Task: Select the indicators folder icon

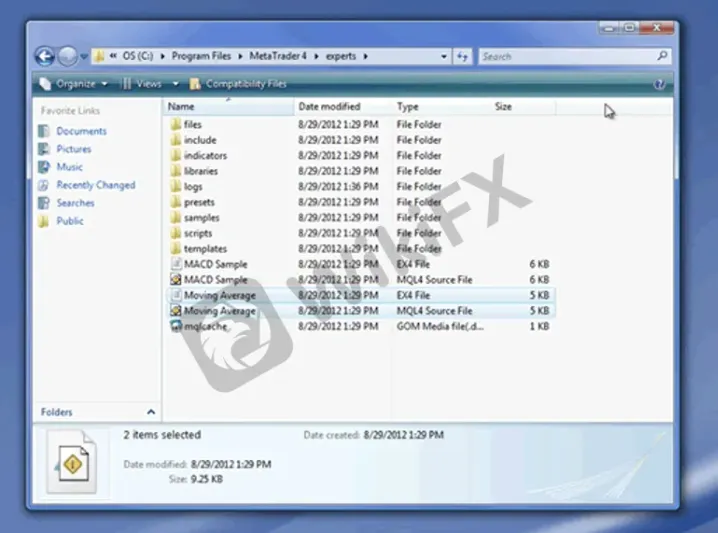Action: tap(176, 156)
